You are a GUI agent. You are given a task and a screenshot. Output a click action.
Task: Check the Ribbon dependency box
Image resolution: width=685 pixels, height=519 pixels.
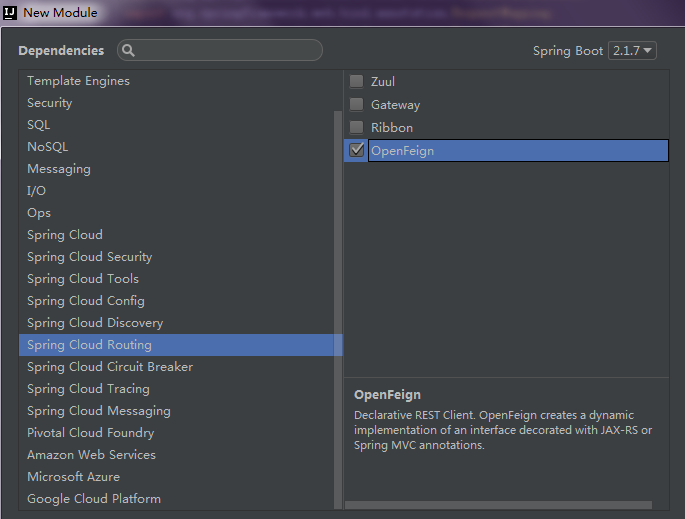356,128
